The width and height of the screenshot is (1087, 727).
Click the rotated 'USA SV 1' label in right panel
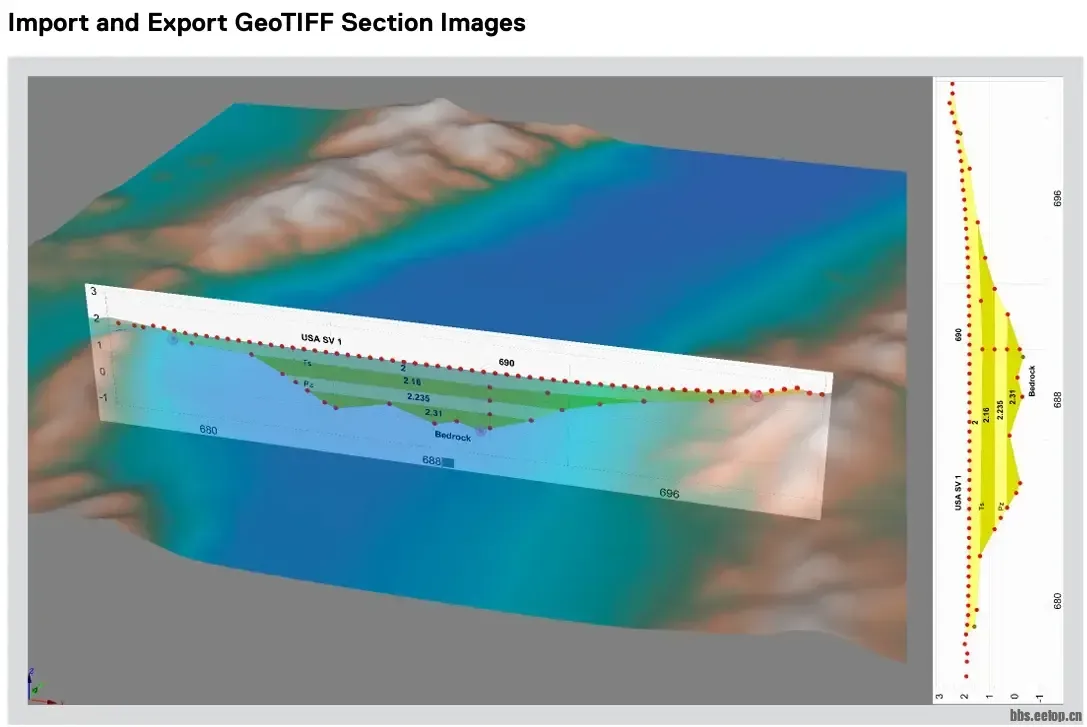[959, 494]
